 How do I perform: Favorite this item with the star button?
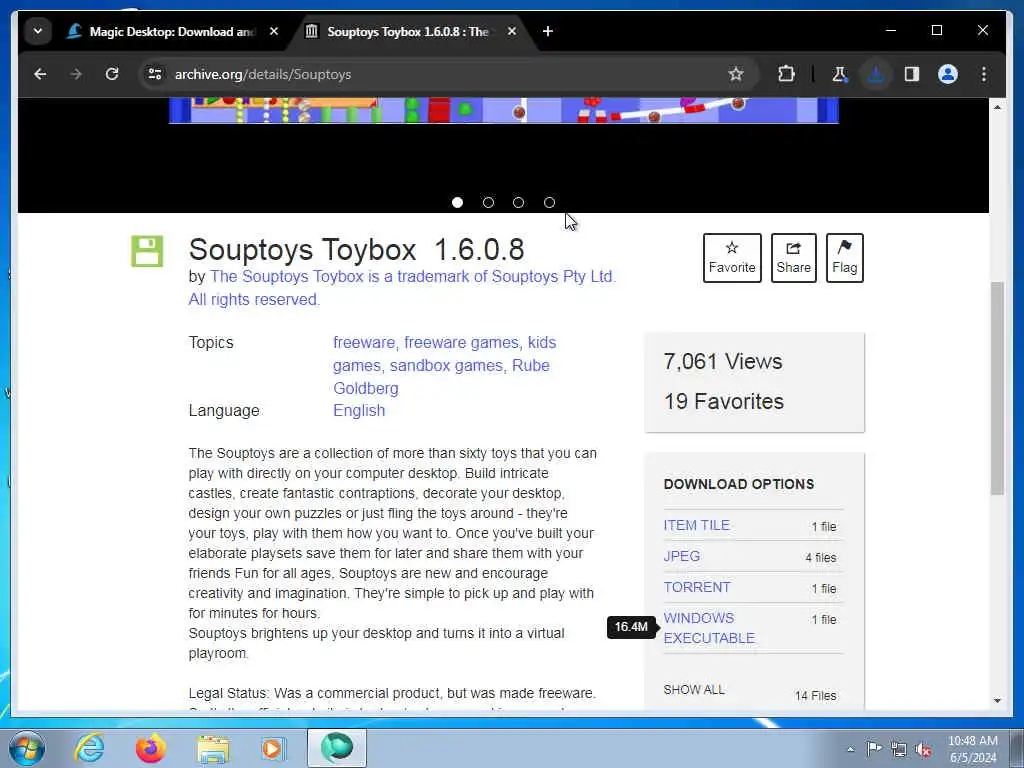pos(732,258)
